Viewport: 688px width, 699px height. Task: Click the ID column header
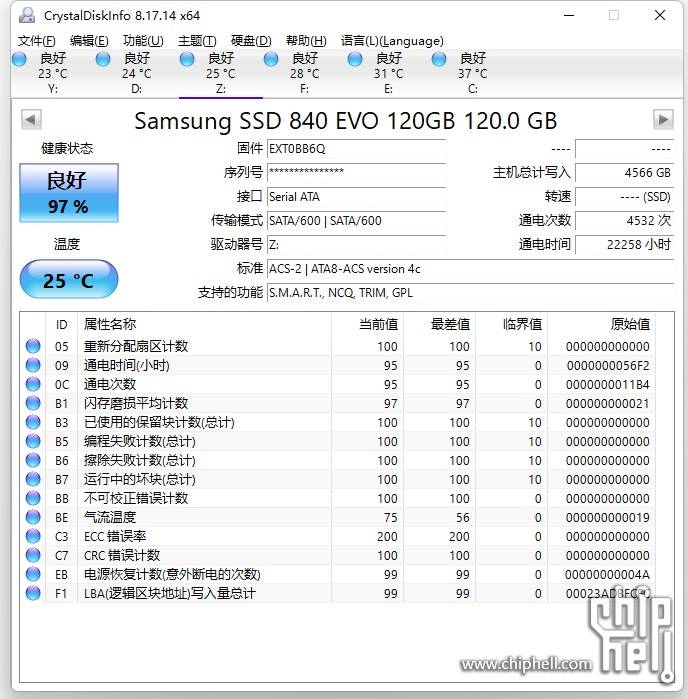(62, 324)
